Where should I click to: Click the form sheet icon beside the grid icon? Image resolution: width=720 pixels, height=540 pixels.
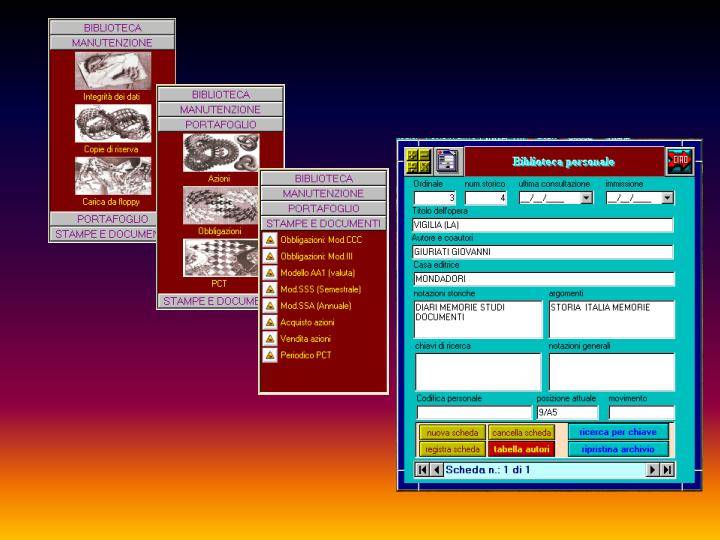pos(447,161)
